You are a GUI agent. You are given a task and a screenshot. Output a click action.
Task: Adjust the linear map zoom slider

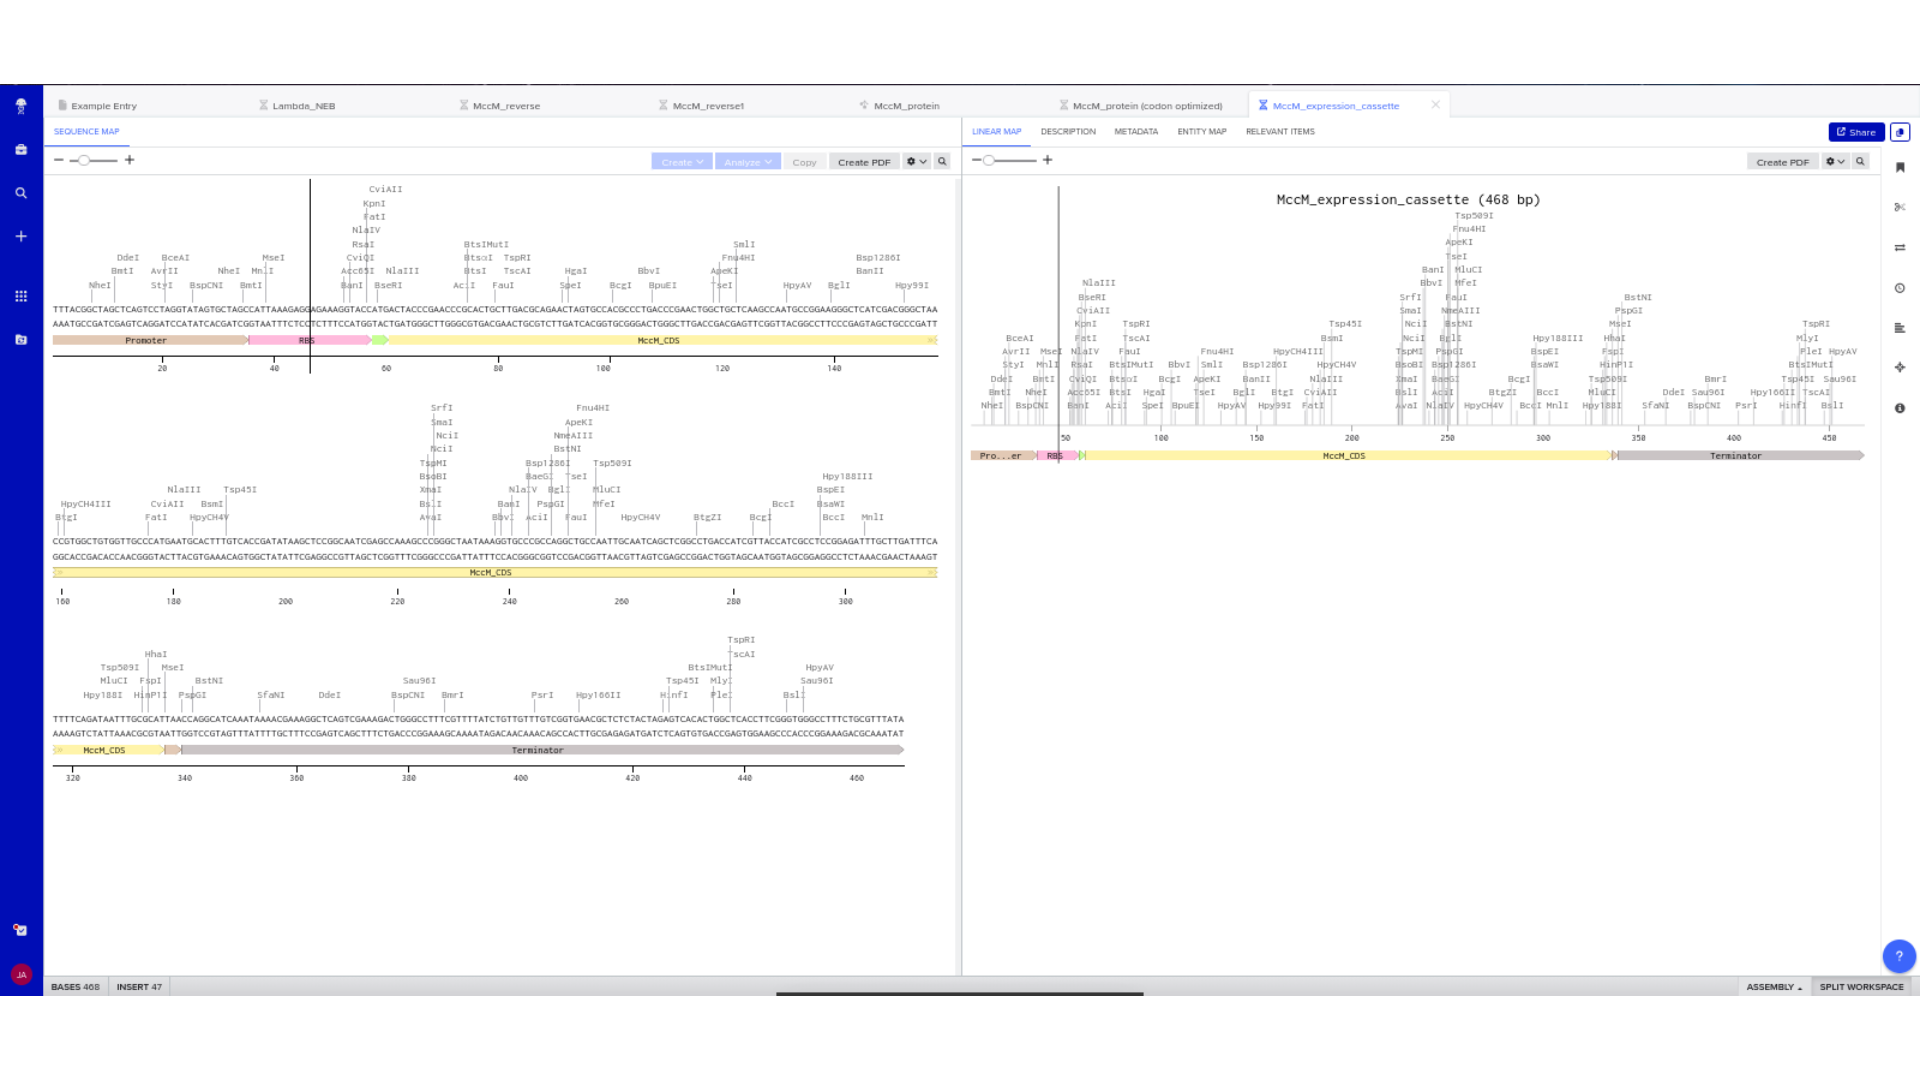pyautogui.click(x=989, y=160)
